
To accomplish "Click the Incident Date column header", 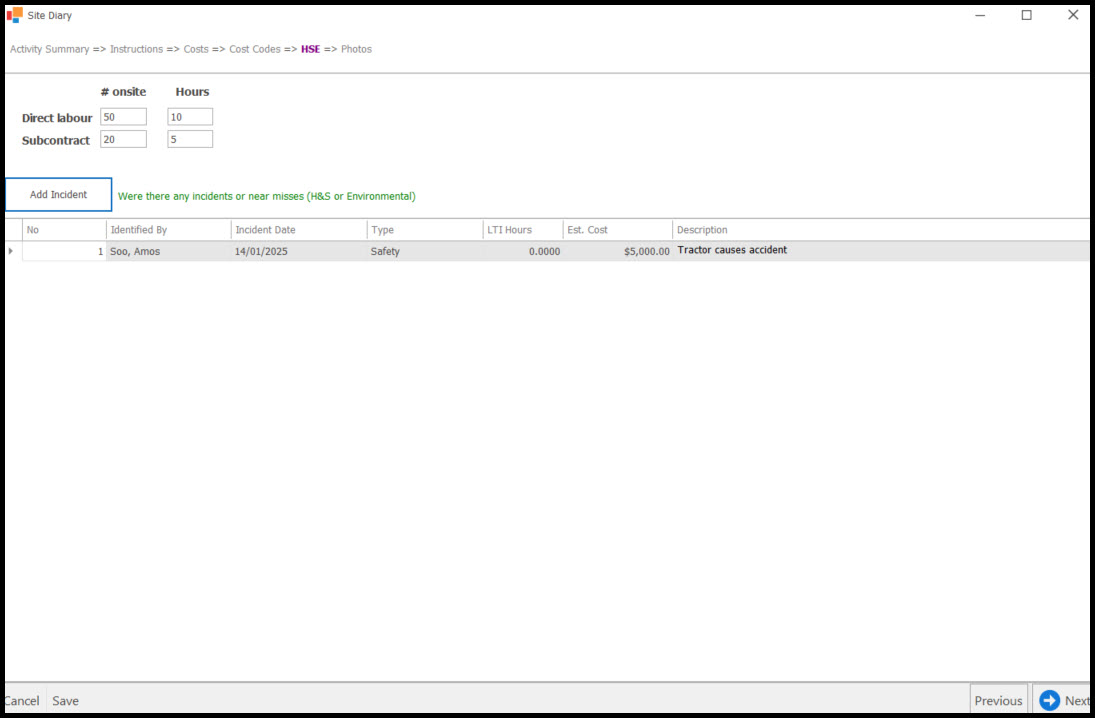I will 298,230.
